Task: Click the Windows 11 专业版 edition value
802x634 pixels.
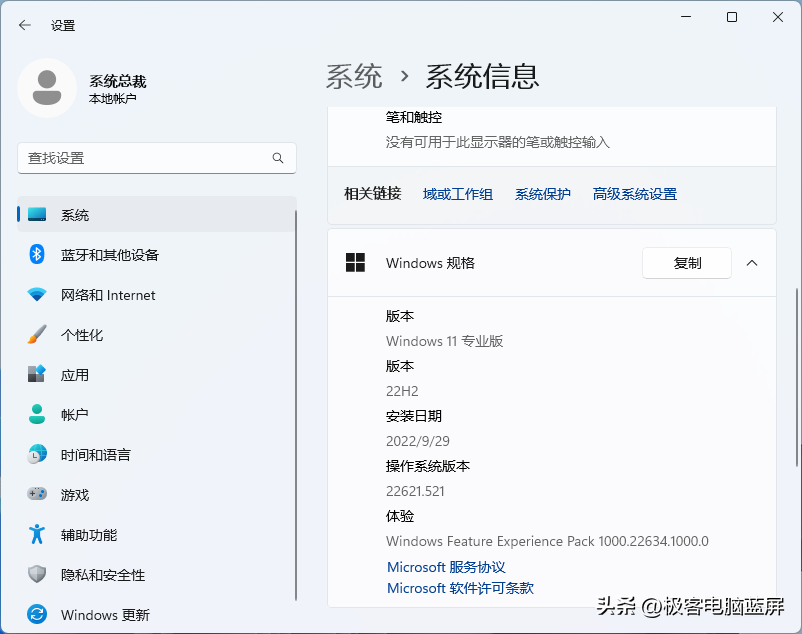Action: tap(444, 341)
